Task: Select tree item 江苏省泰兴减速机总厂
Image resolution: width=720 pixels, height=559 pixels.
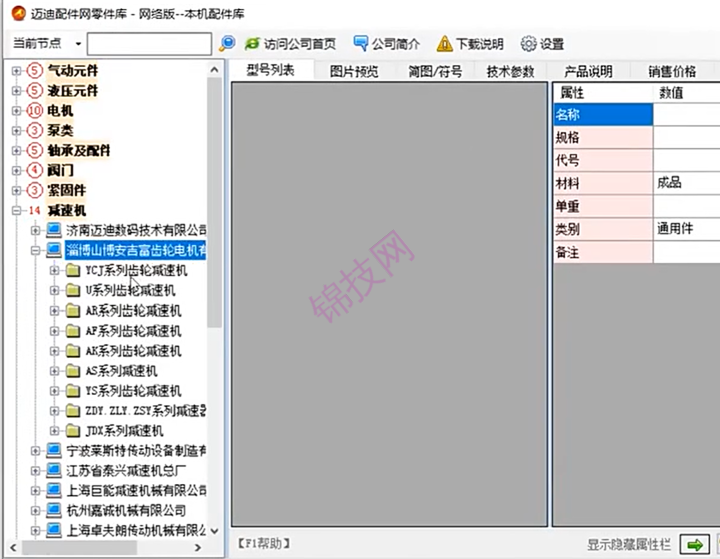Action: point(126,471)
